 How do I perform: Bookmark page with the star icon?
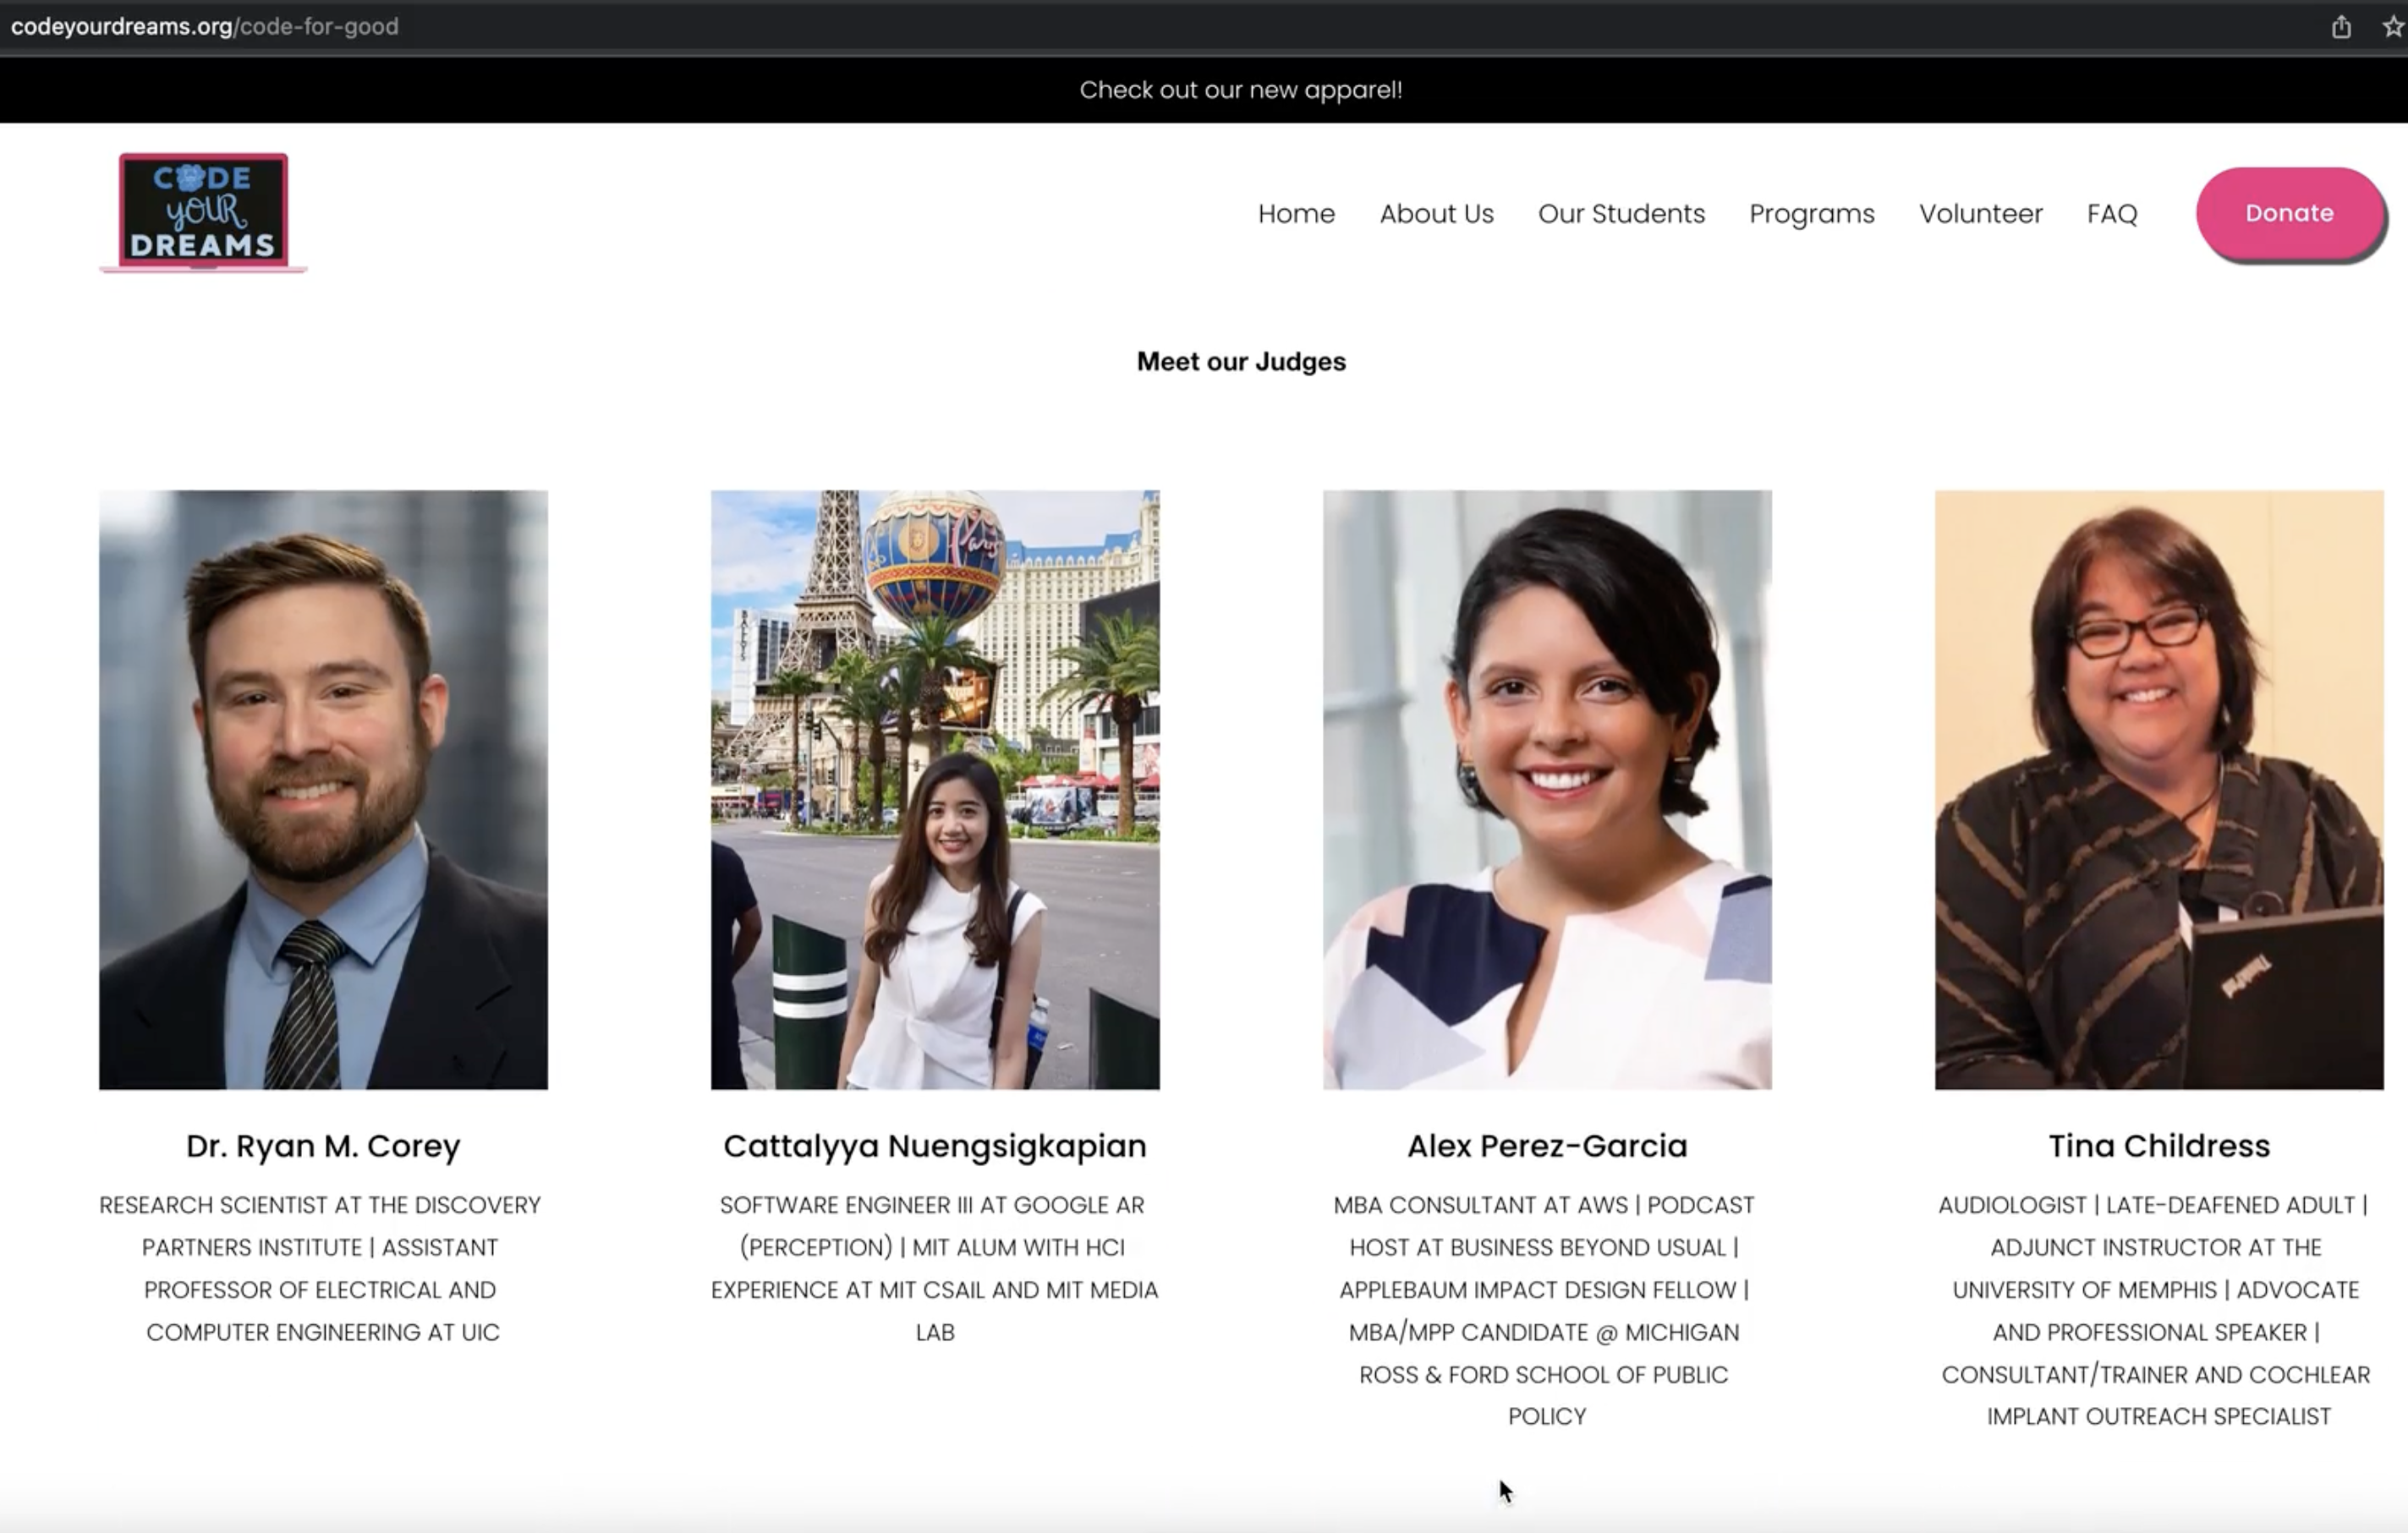pos(2392,27)
